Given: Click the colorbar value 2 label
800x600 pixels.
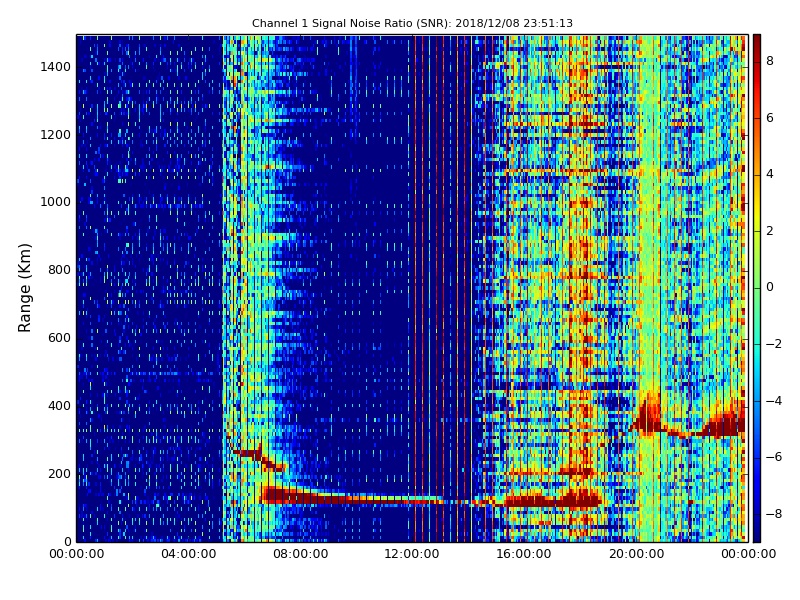Looking at the screenshot, I should pos(770,231).
